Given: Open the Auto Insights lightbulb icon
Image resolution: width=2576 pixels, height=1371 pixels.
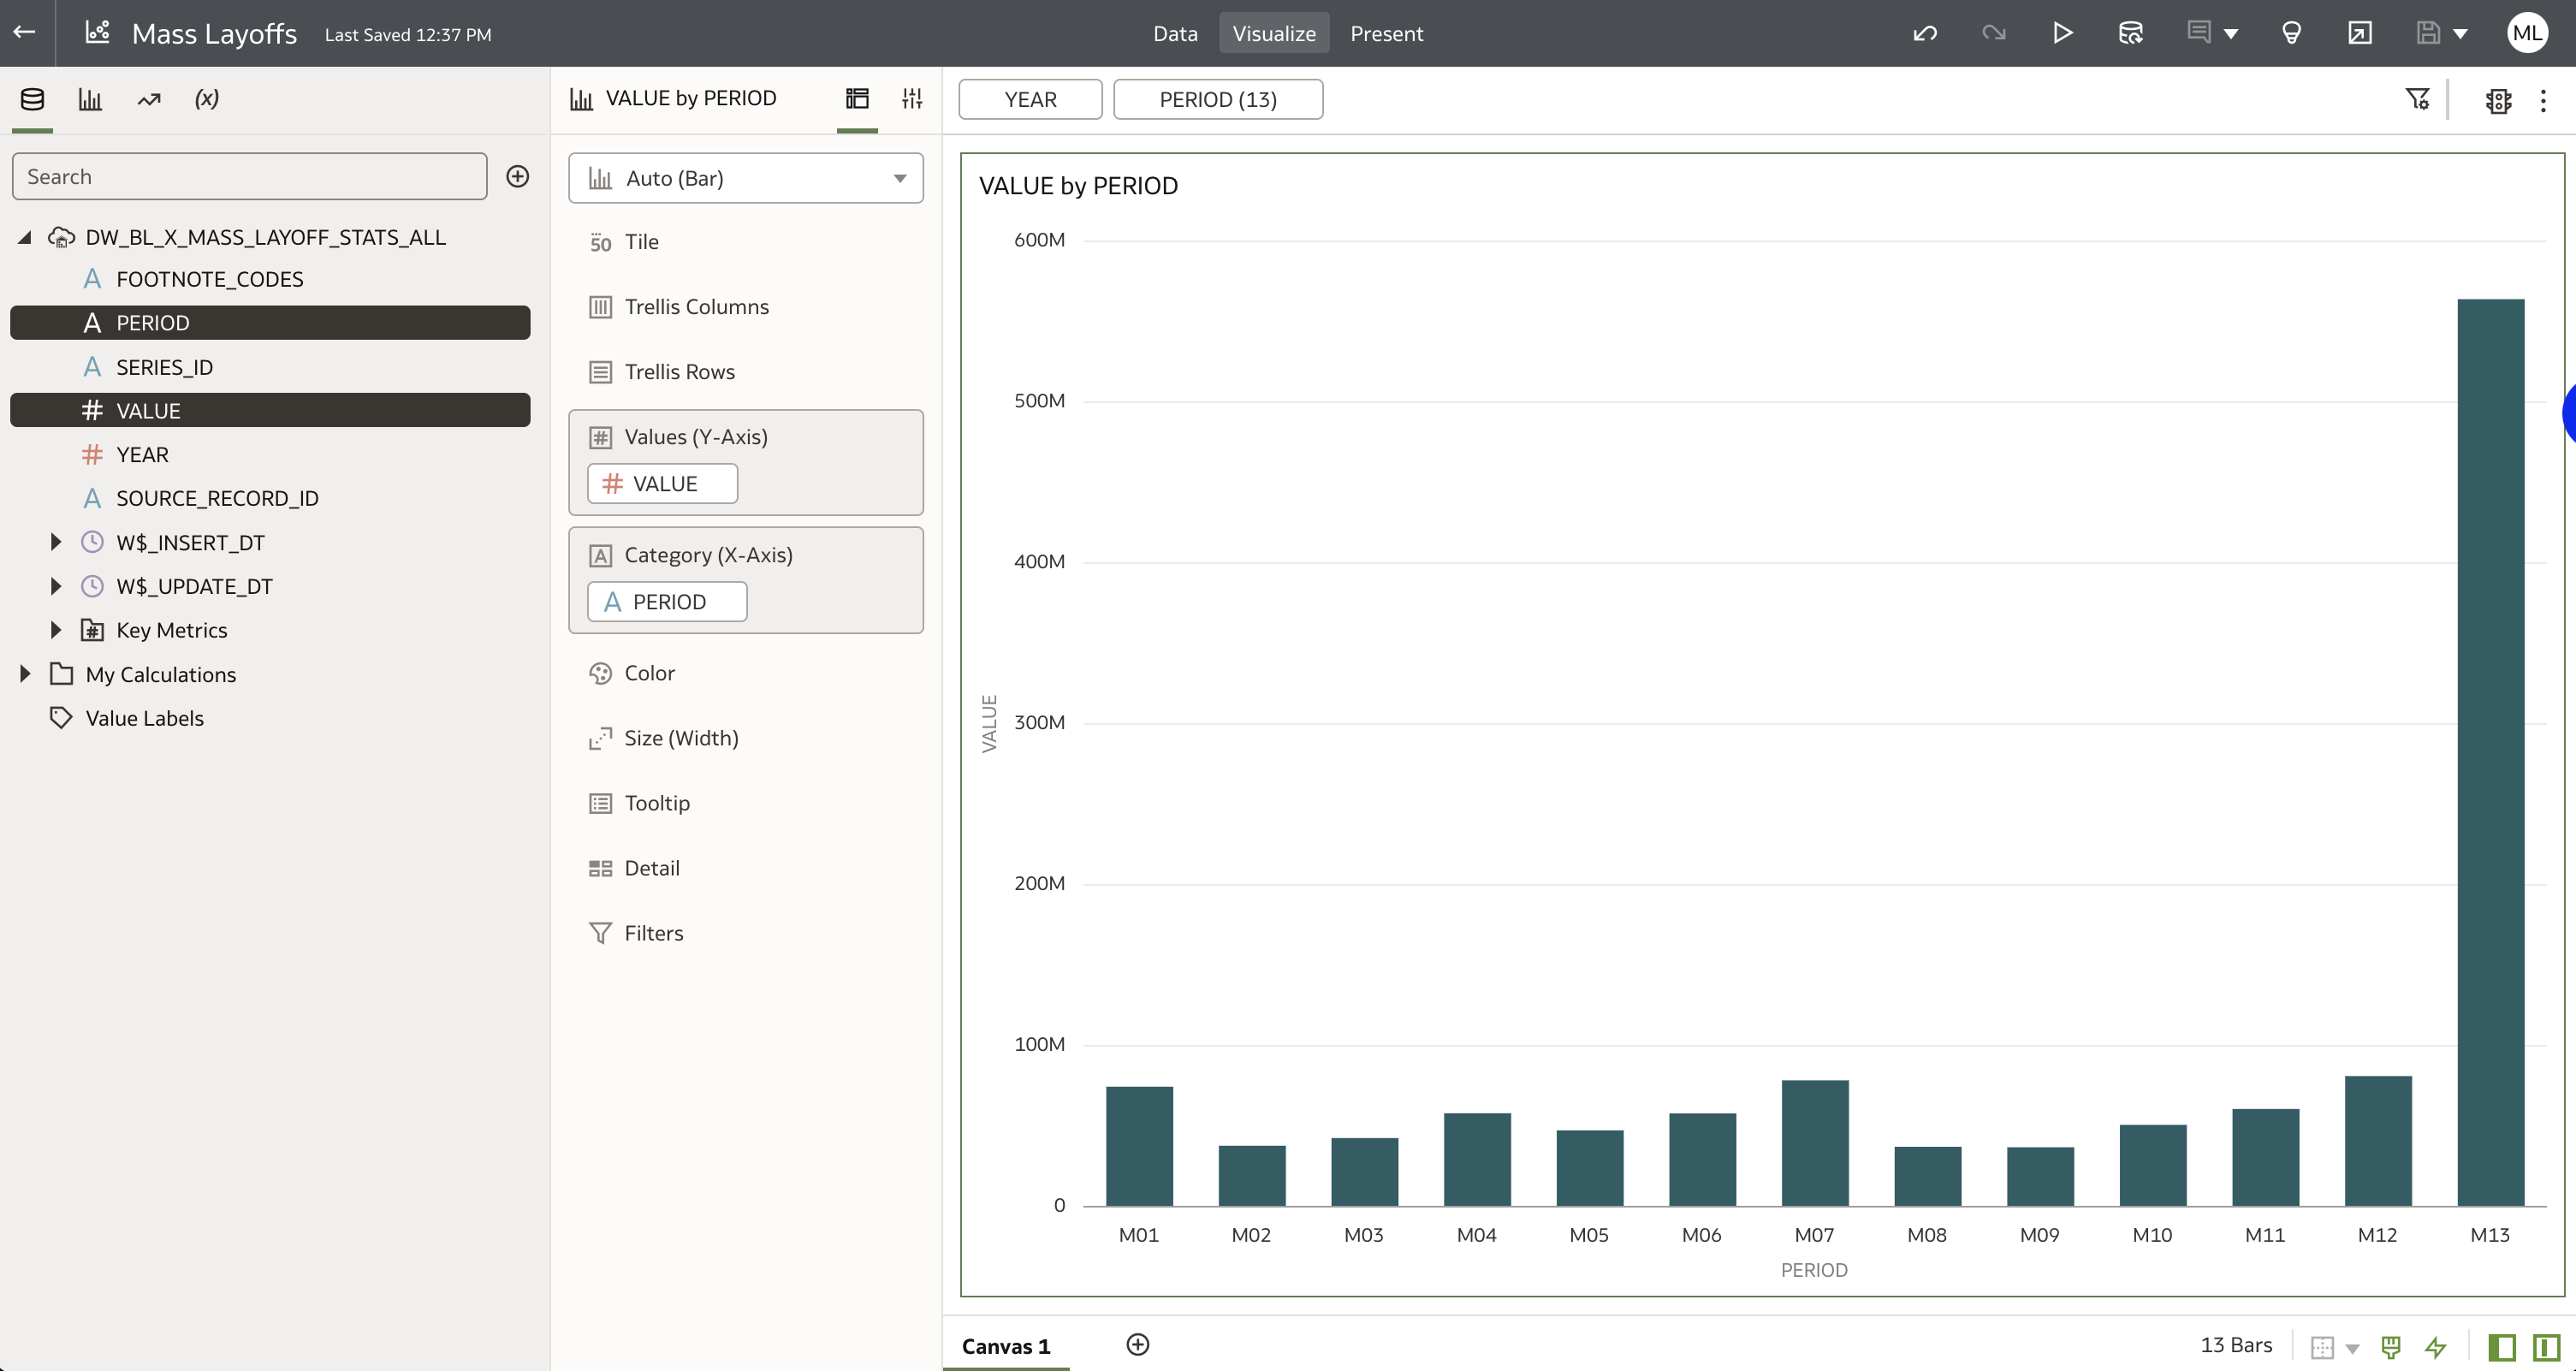Looking at the screenshot, I should 2291,33.
